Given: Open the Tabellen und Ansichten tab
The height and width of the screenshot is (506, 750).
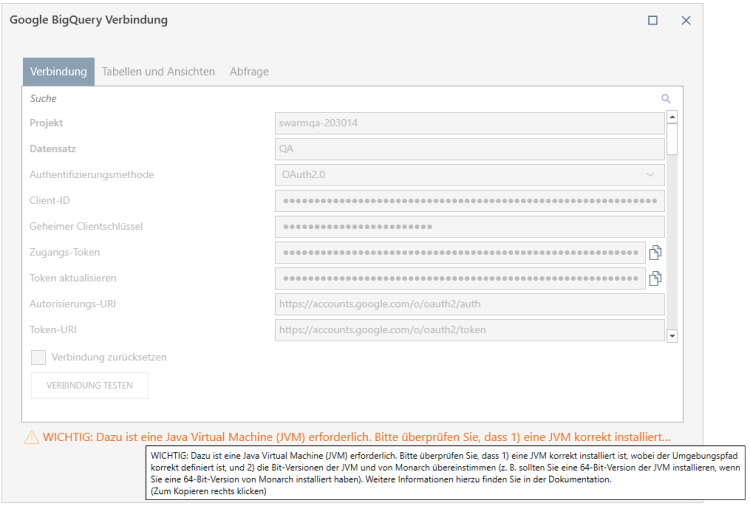Looking at the screenshot, I should pos(158,71).
